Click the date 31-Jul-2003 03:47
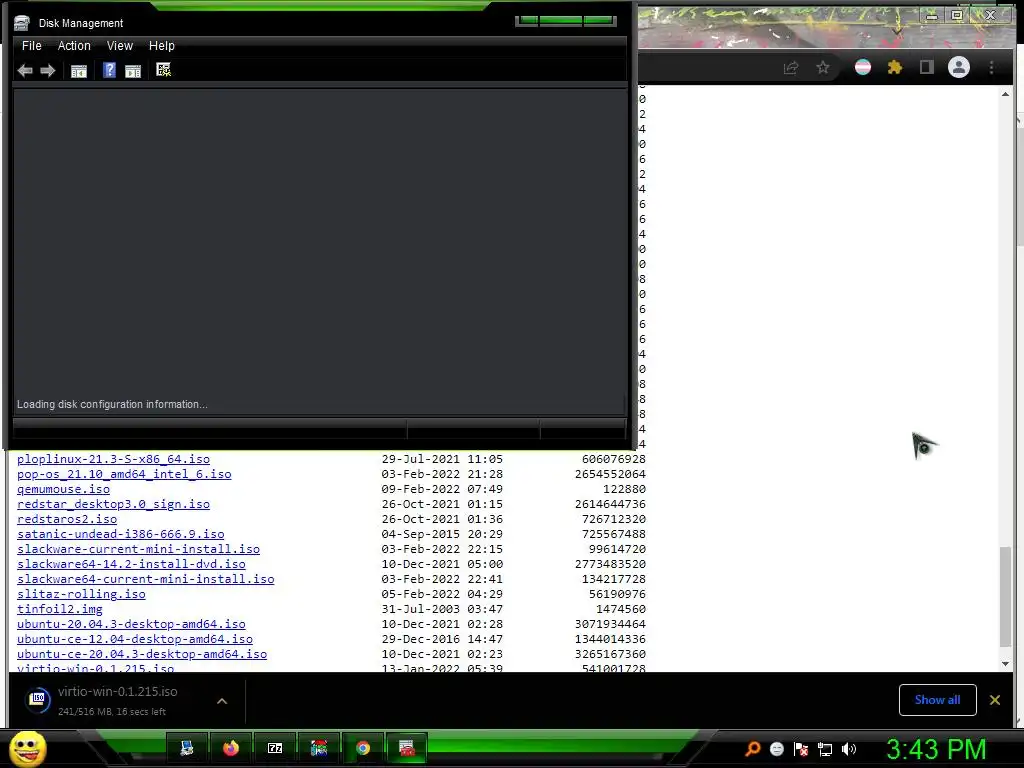 coord(442,609)
